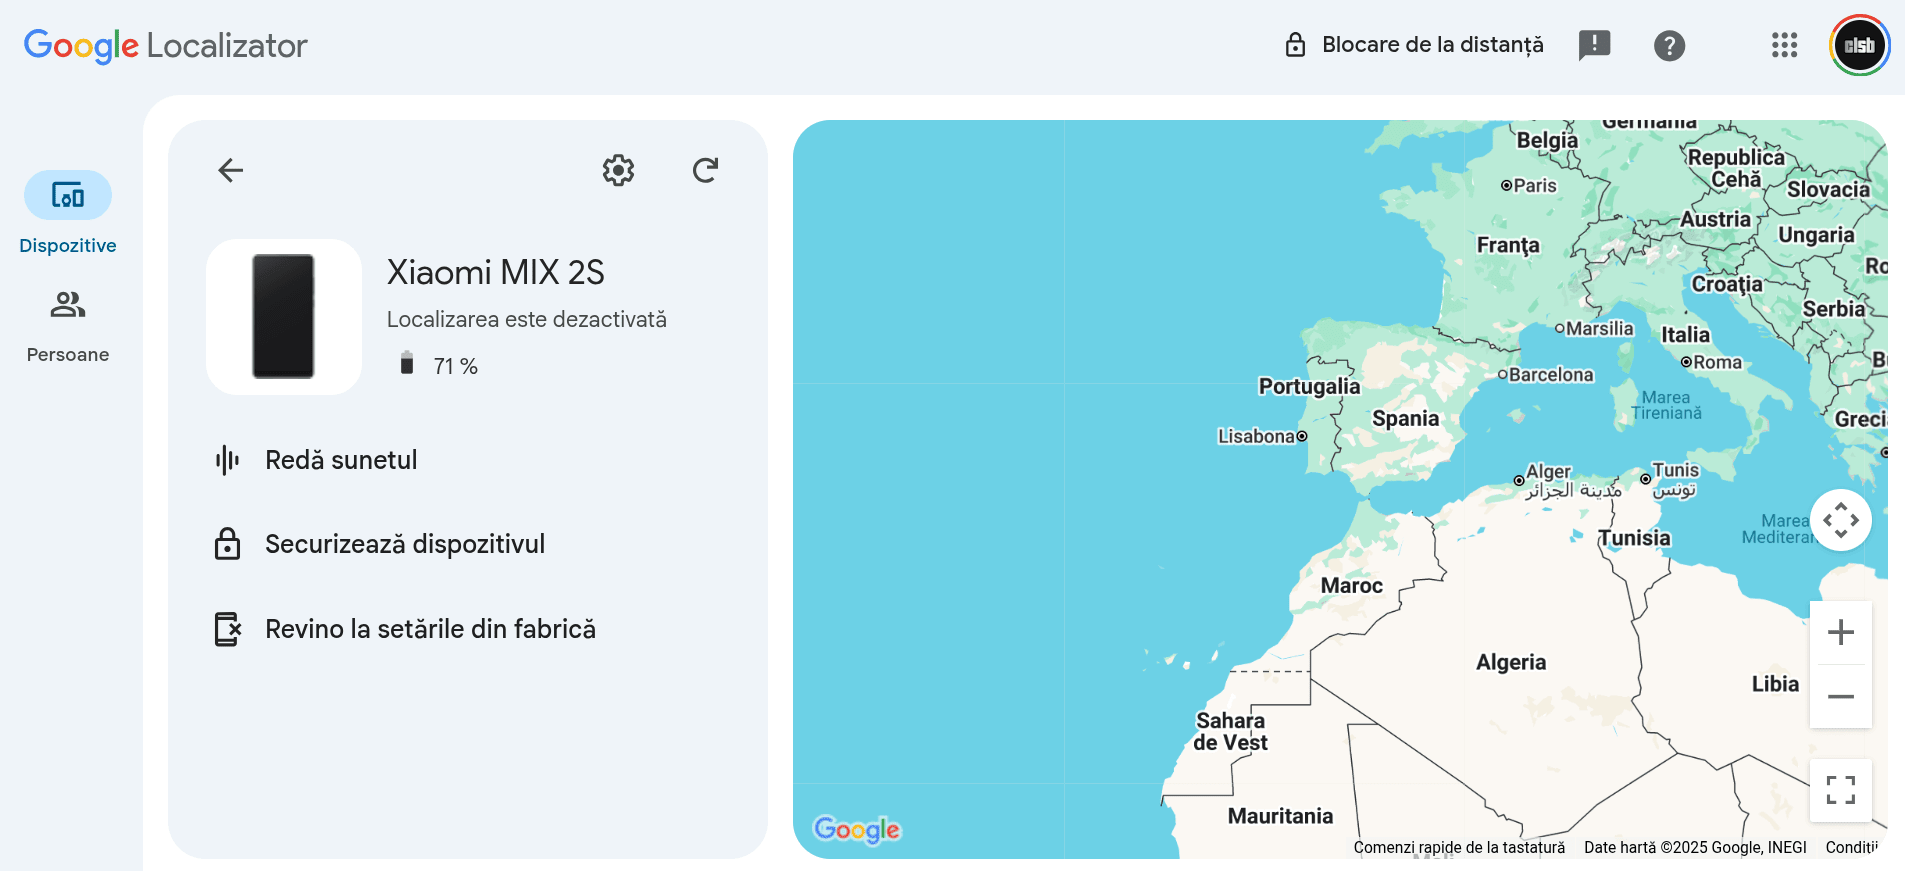Viewport: 1905px width, 871px height.
Task: Click the Google Localizator logo
Action: pyautogui.click(x=165, y=45)
